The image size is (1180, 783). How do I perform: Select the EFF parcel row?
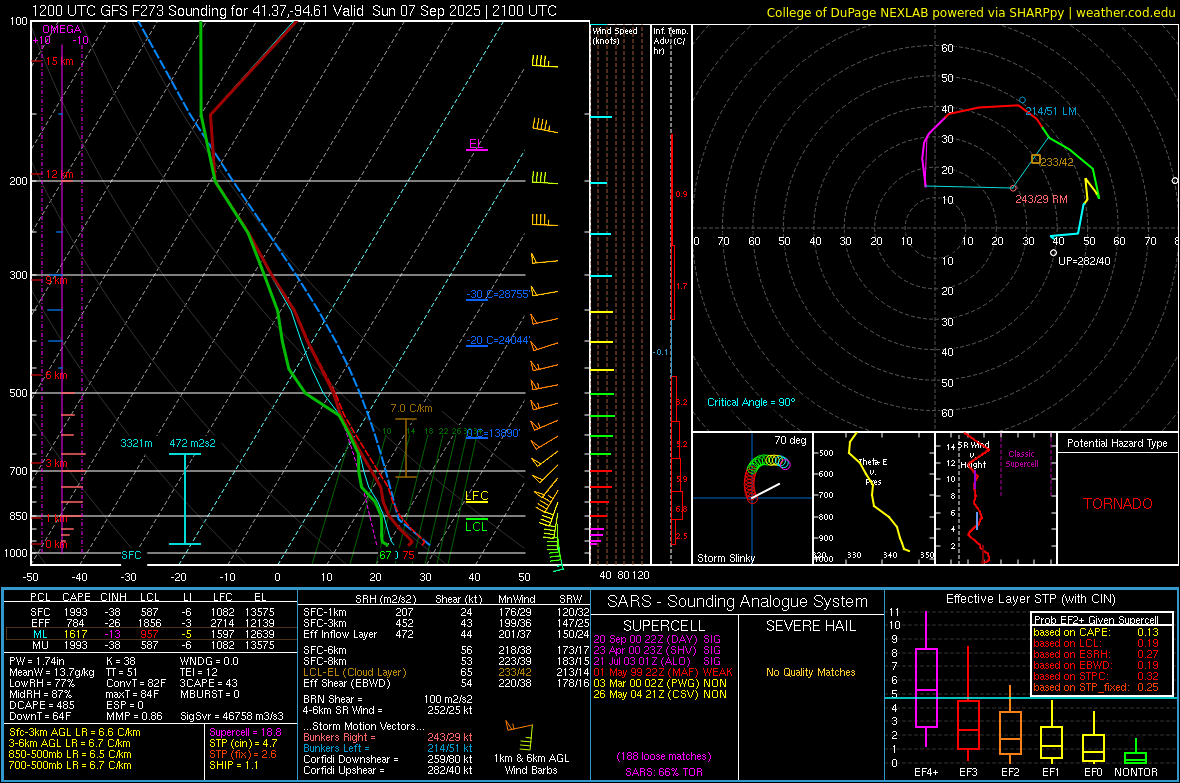point(151,623)
